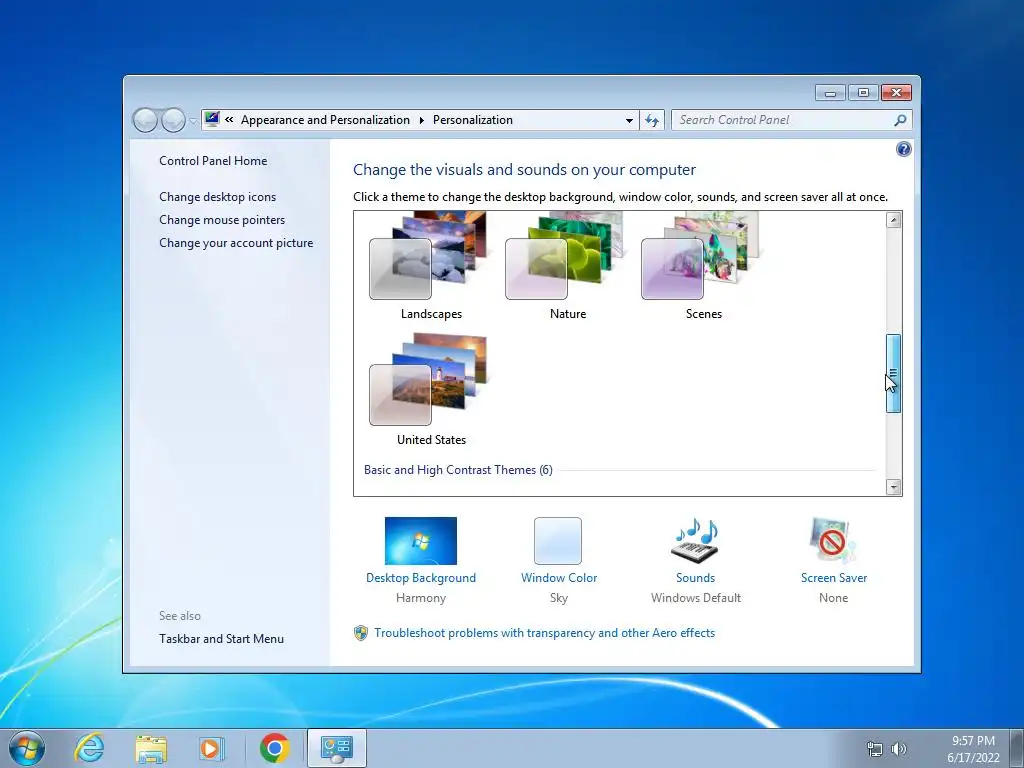Click the shield icon beside Troubleshoot link

point(360,633)
